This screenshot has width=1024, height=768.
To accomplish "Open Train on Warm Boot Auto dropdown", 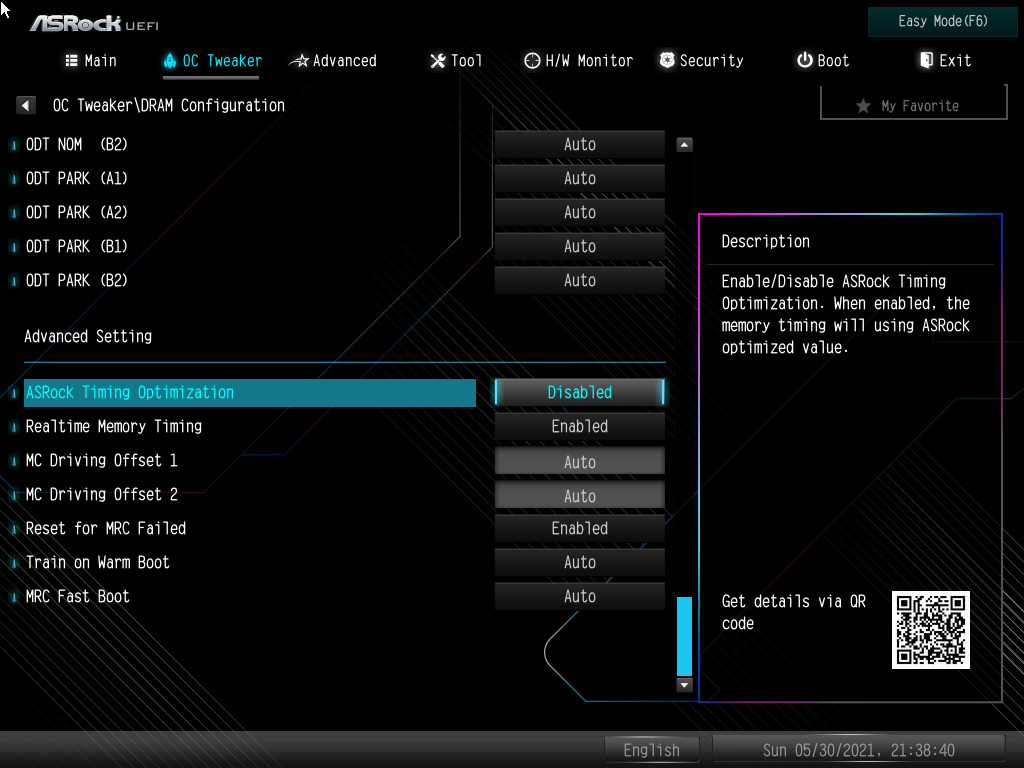I will click(x=580, y=562).
